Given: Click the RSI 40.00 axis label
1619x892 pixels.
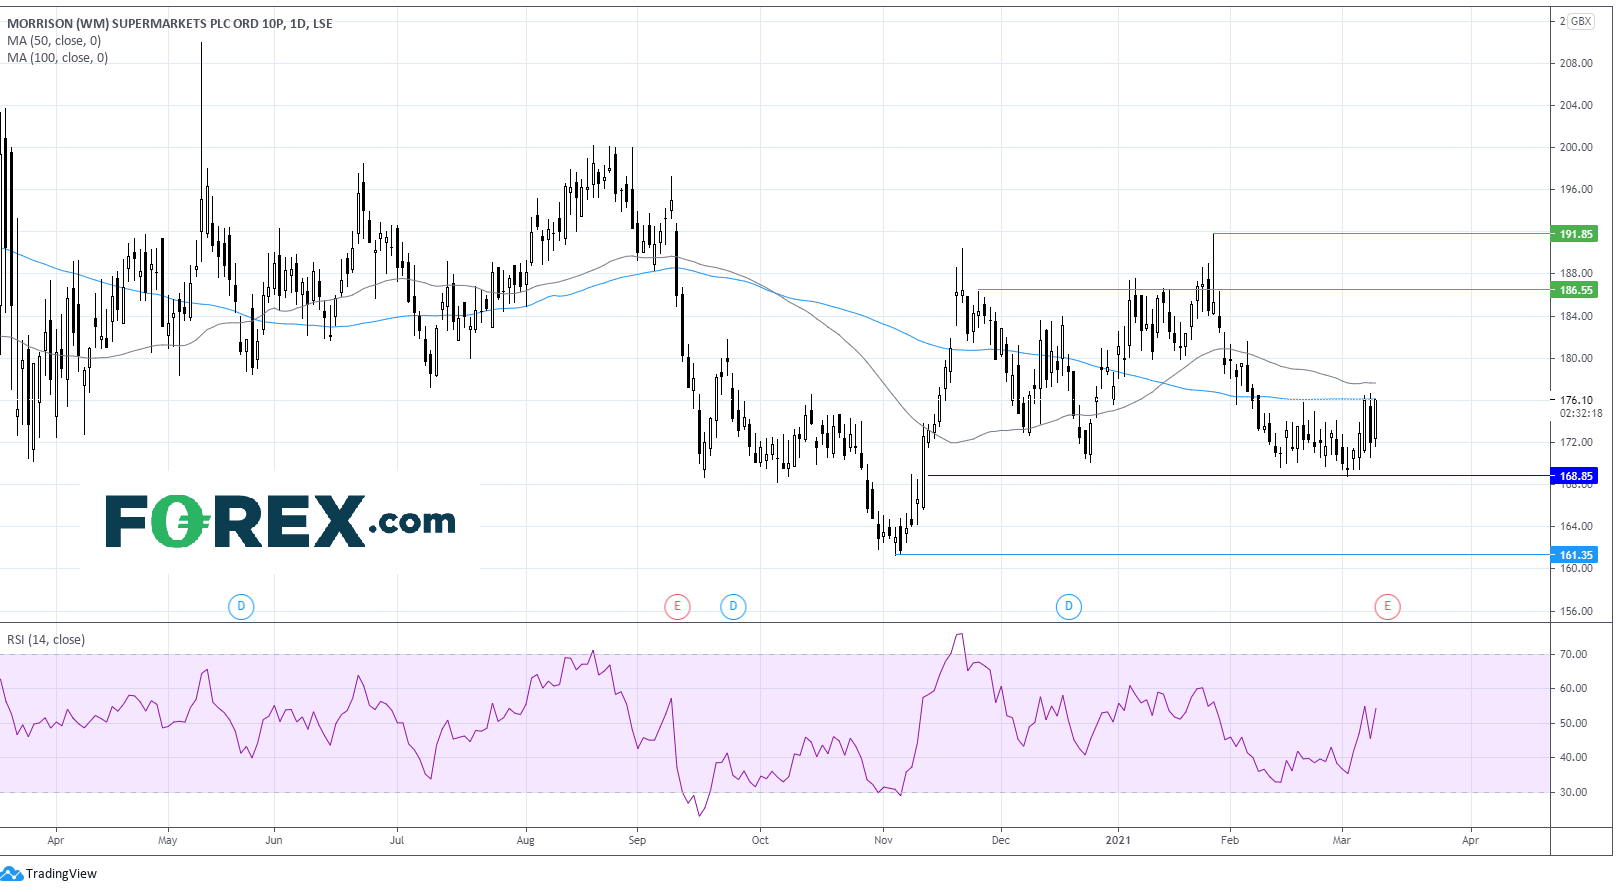Looking at the screenshot, I should (x=1573, y=757).
